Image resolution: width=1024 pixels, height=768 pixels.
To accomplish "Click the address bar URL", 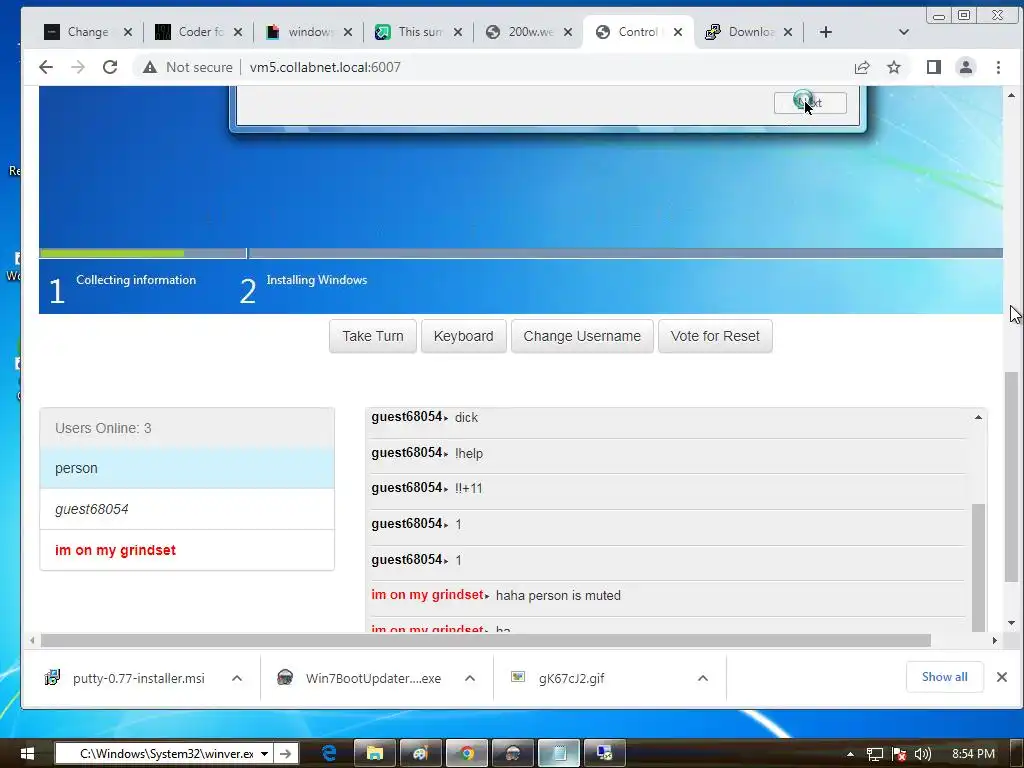I will click(325, 67).
